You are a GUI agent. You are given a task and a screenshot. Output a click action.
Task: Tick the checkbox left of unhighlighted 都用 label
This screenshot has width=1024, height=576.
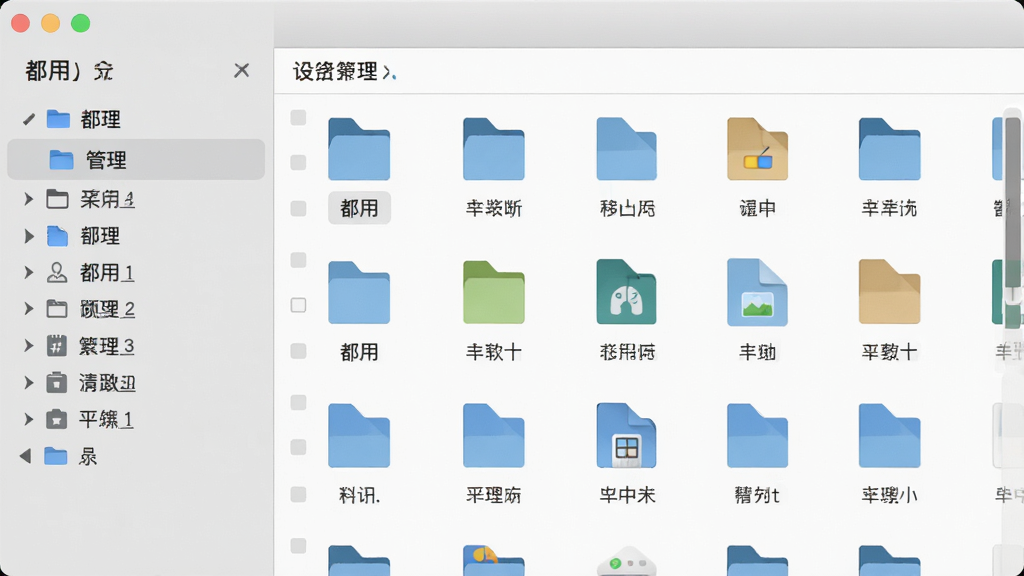(298, 351)
